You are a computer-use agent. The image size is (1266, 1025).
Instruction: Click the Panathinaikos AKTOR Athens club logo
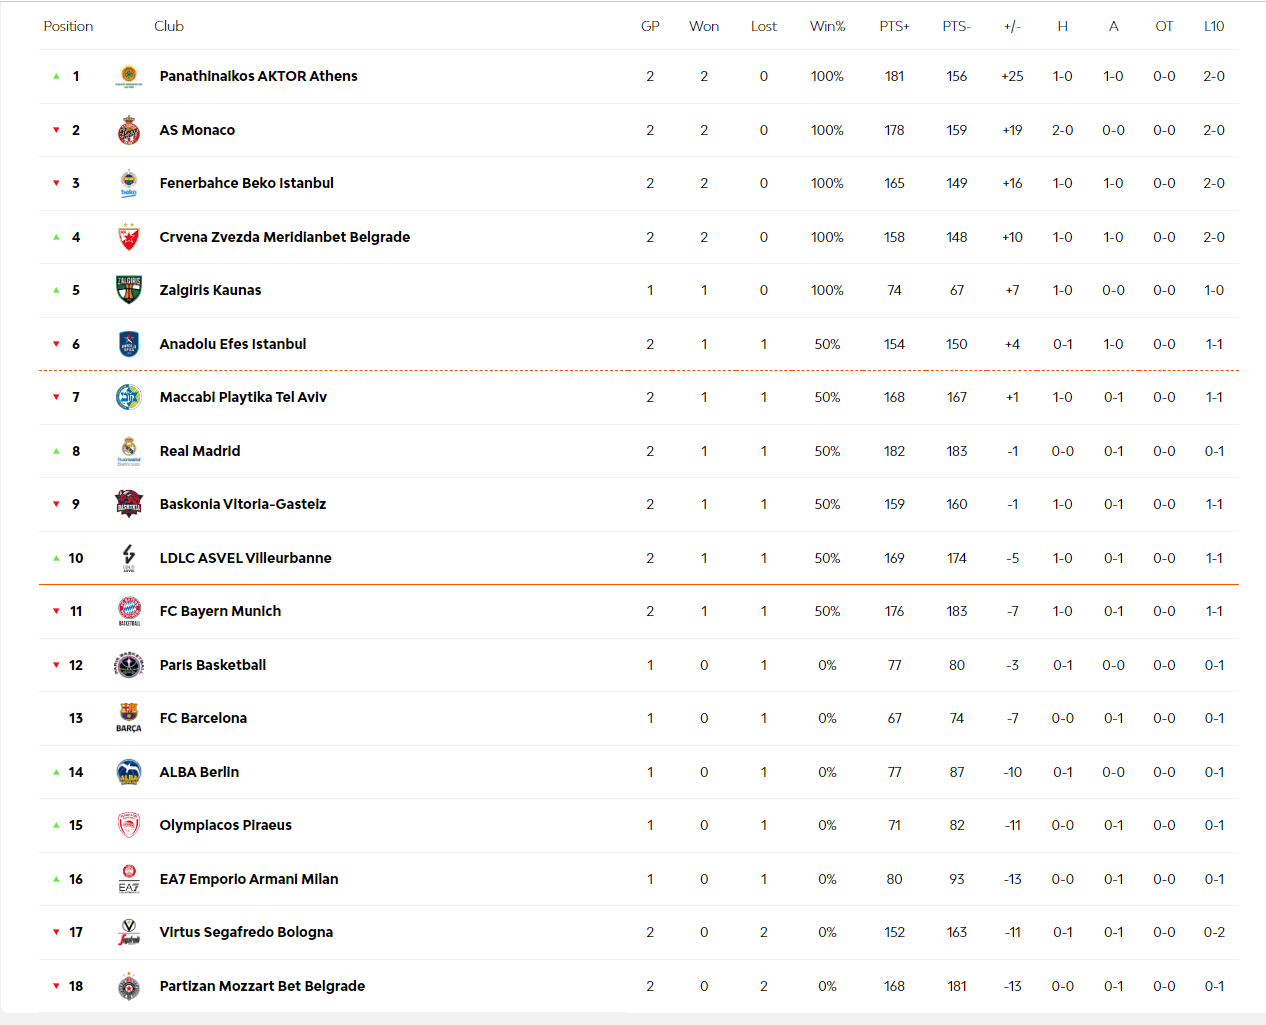(129, 76)
